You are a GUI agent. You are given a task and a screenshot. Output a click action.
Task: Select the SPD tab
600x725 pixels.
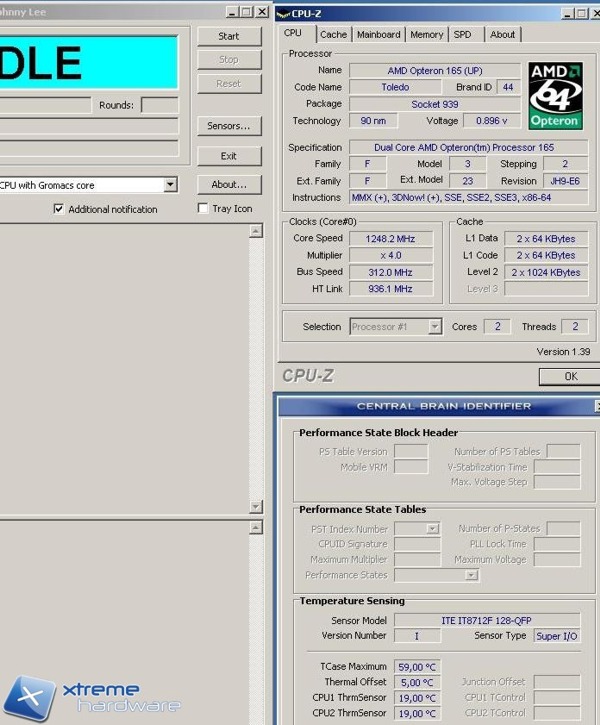click(x=462, y=34)
